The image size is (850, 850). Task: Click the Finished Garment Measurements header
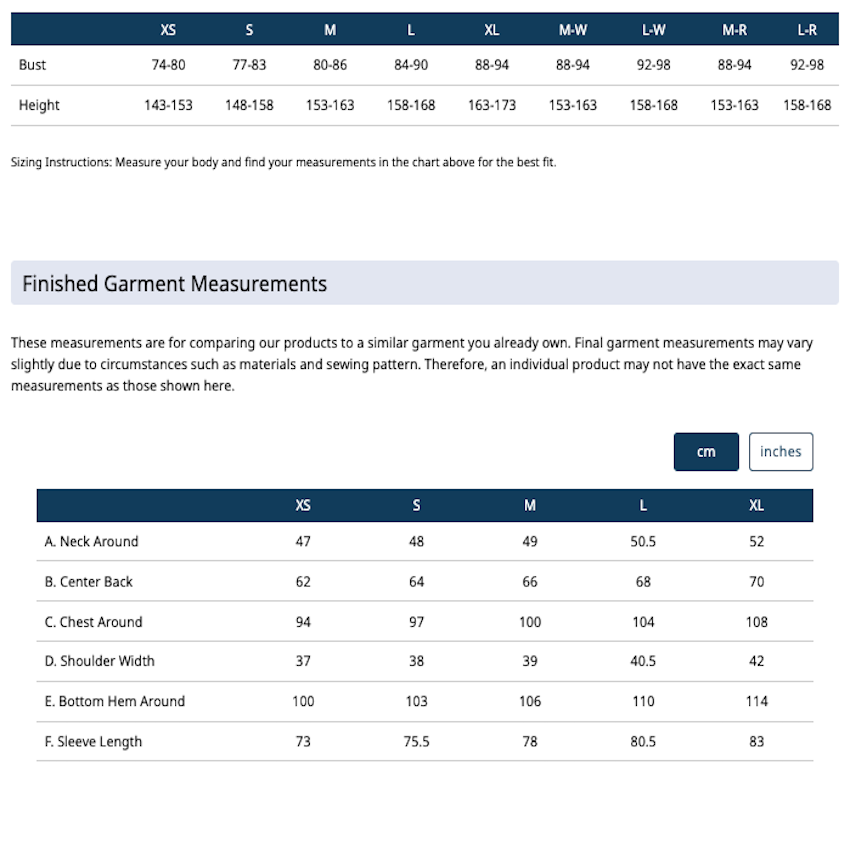[175, 284]
